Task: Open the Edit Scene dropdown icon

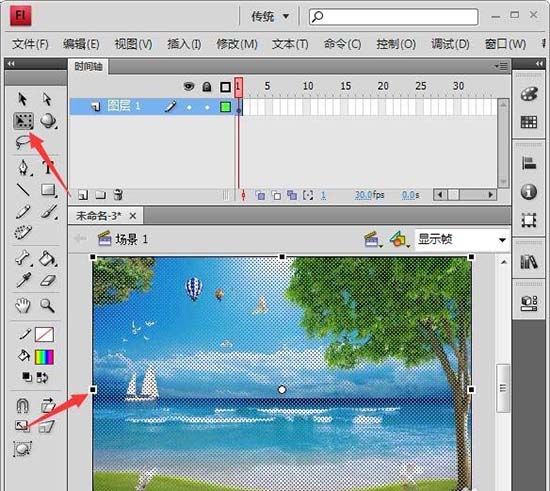Action: click(x=373, y=240)
